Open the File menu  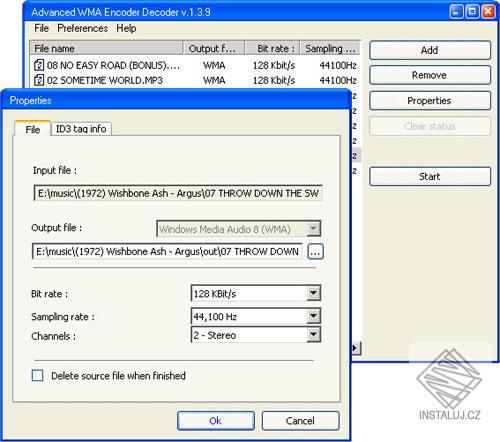pyautogui.click(x=41, y=28)
